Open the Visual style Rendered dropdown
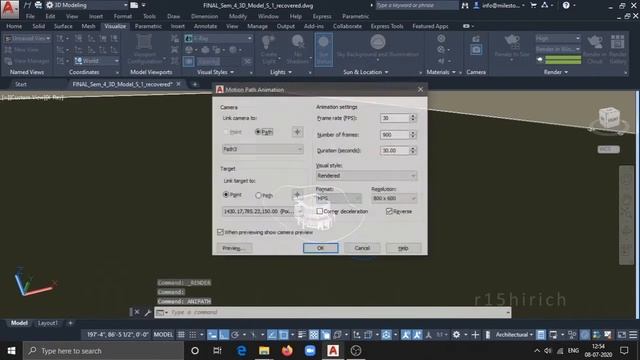640x360 pixels. pyautogui.click(x=366, y=176)
